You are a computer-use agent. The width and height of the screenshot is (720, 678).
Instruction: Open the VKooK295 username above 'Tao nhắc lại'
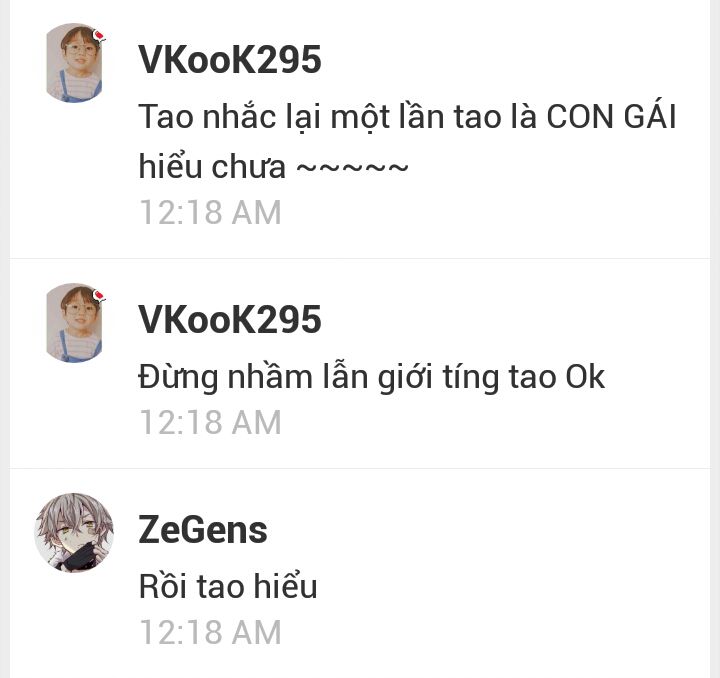pyautogui.click(x=230, y=60)
